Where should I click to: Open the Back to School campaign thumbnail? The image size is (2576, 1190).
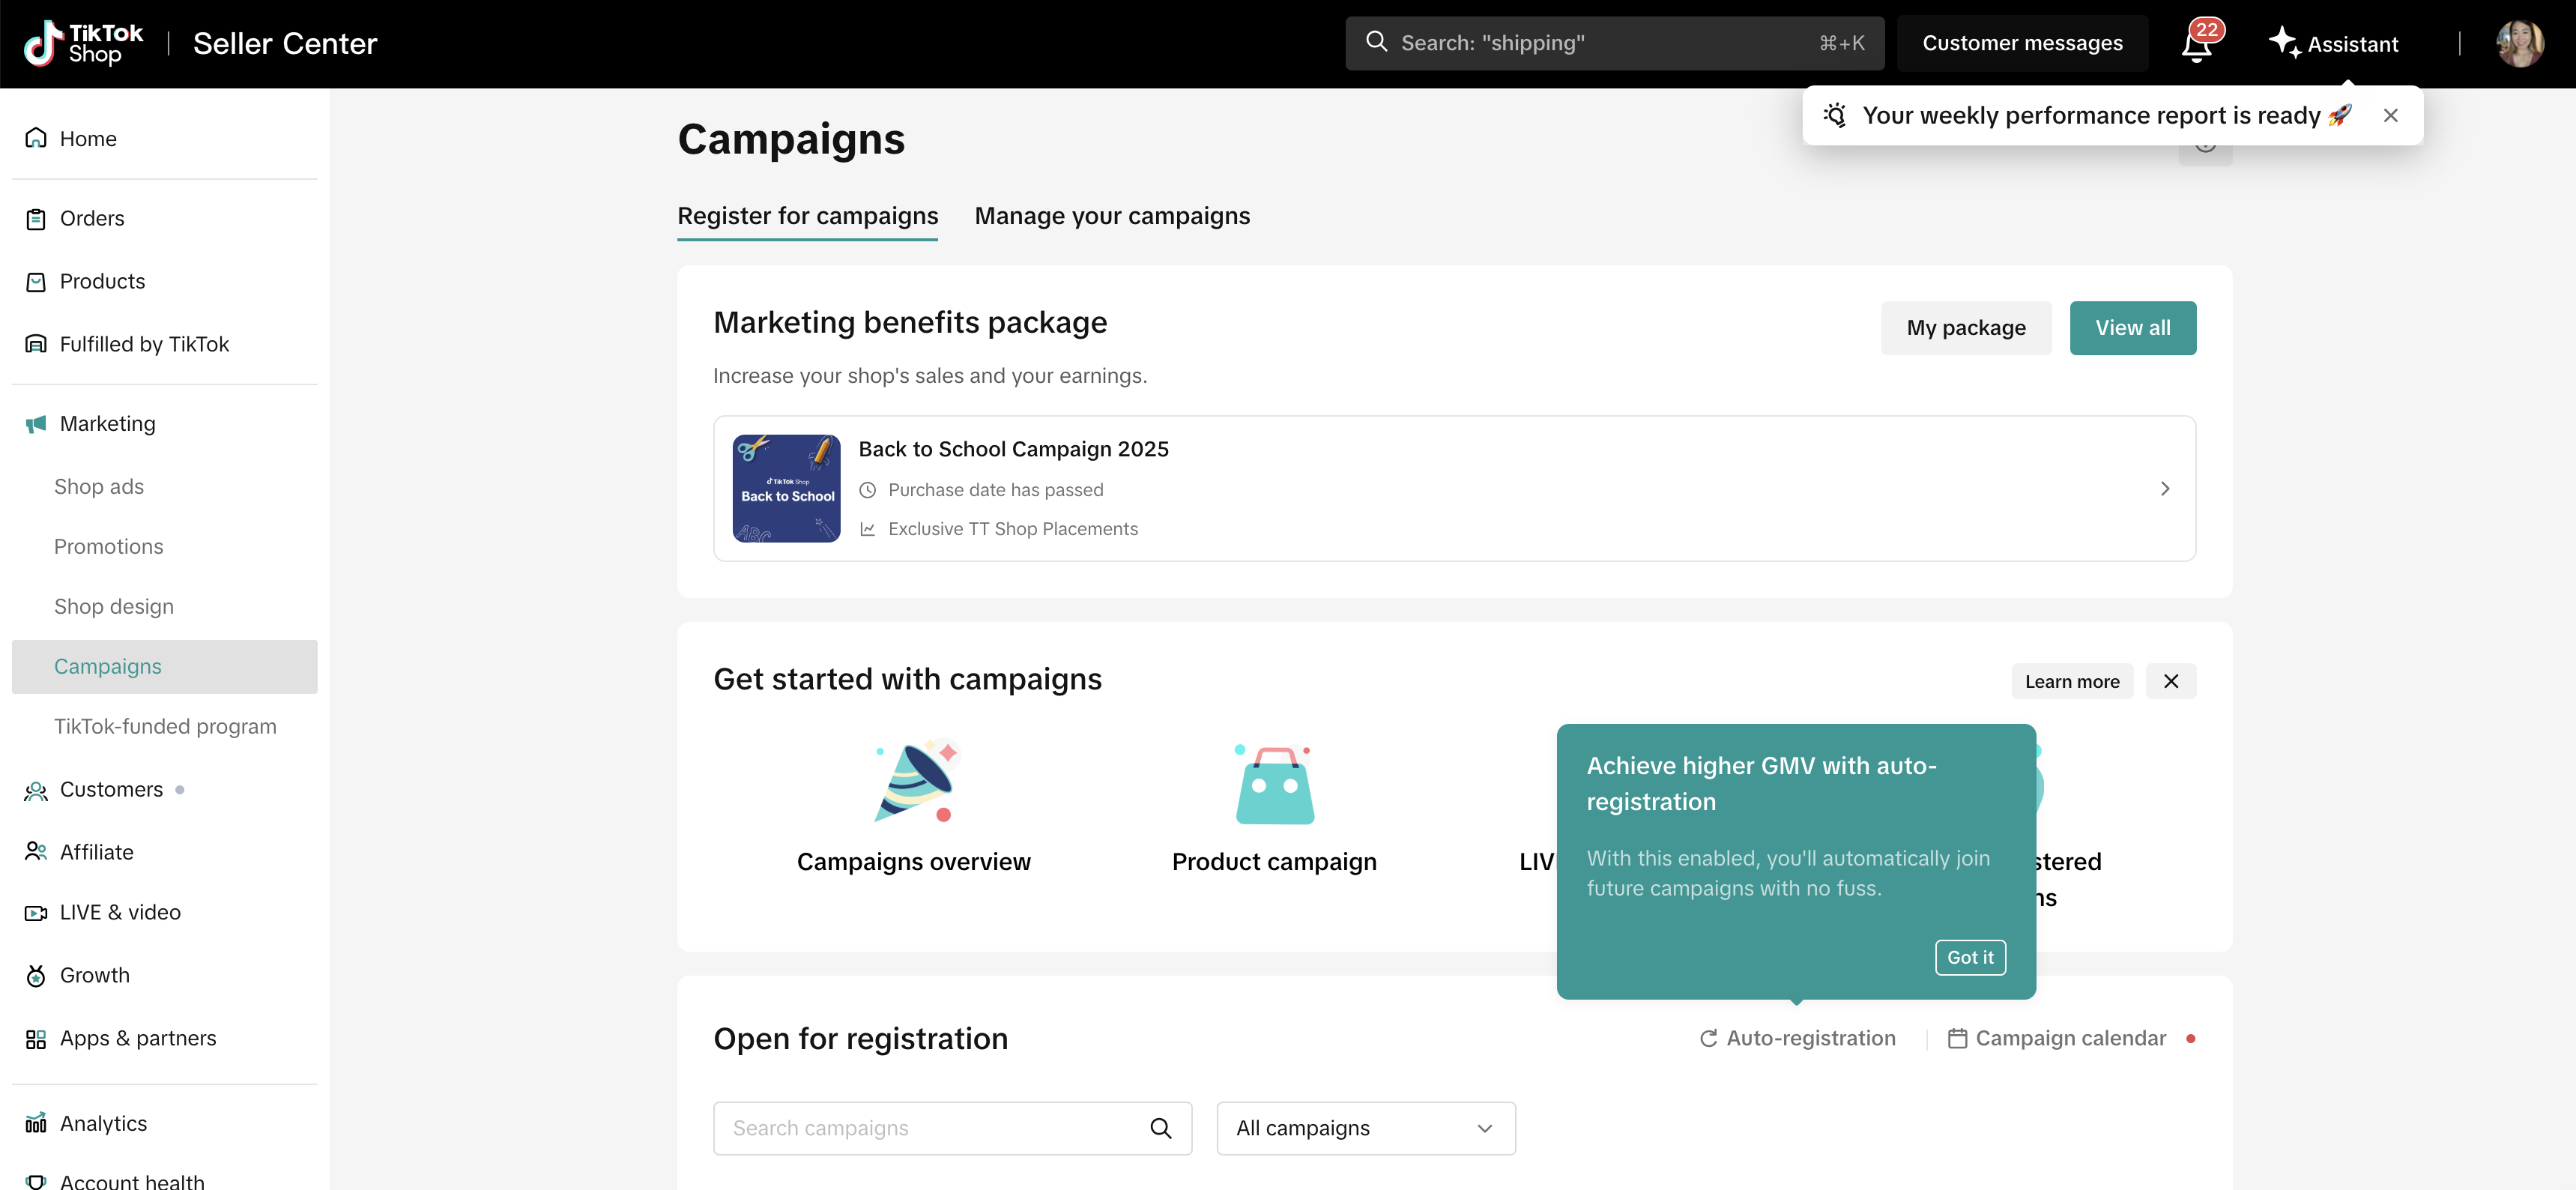click(786, 489)
